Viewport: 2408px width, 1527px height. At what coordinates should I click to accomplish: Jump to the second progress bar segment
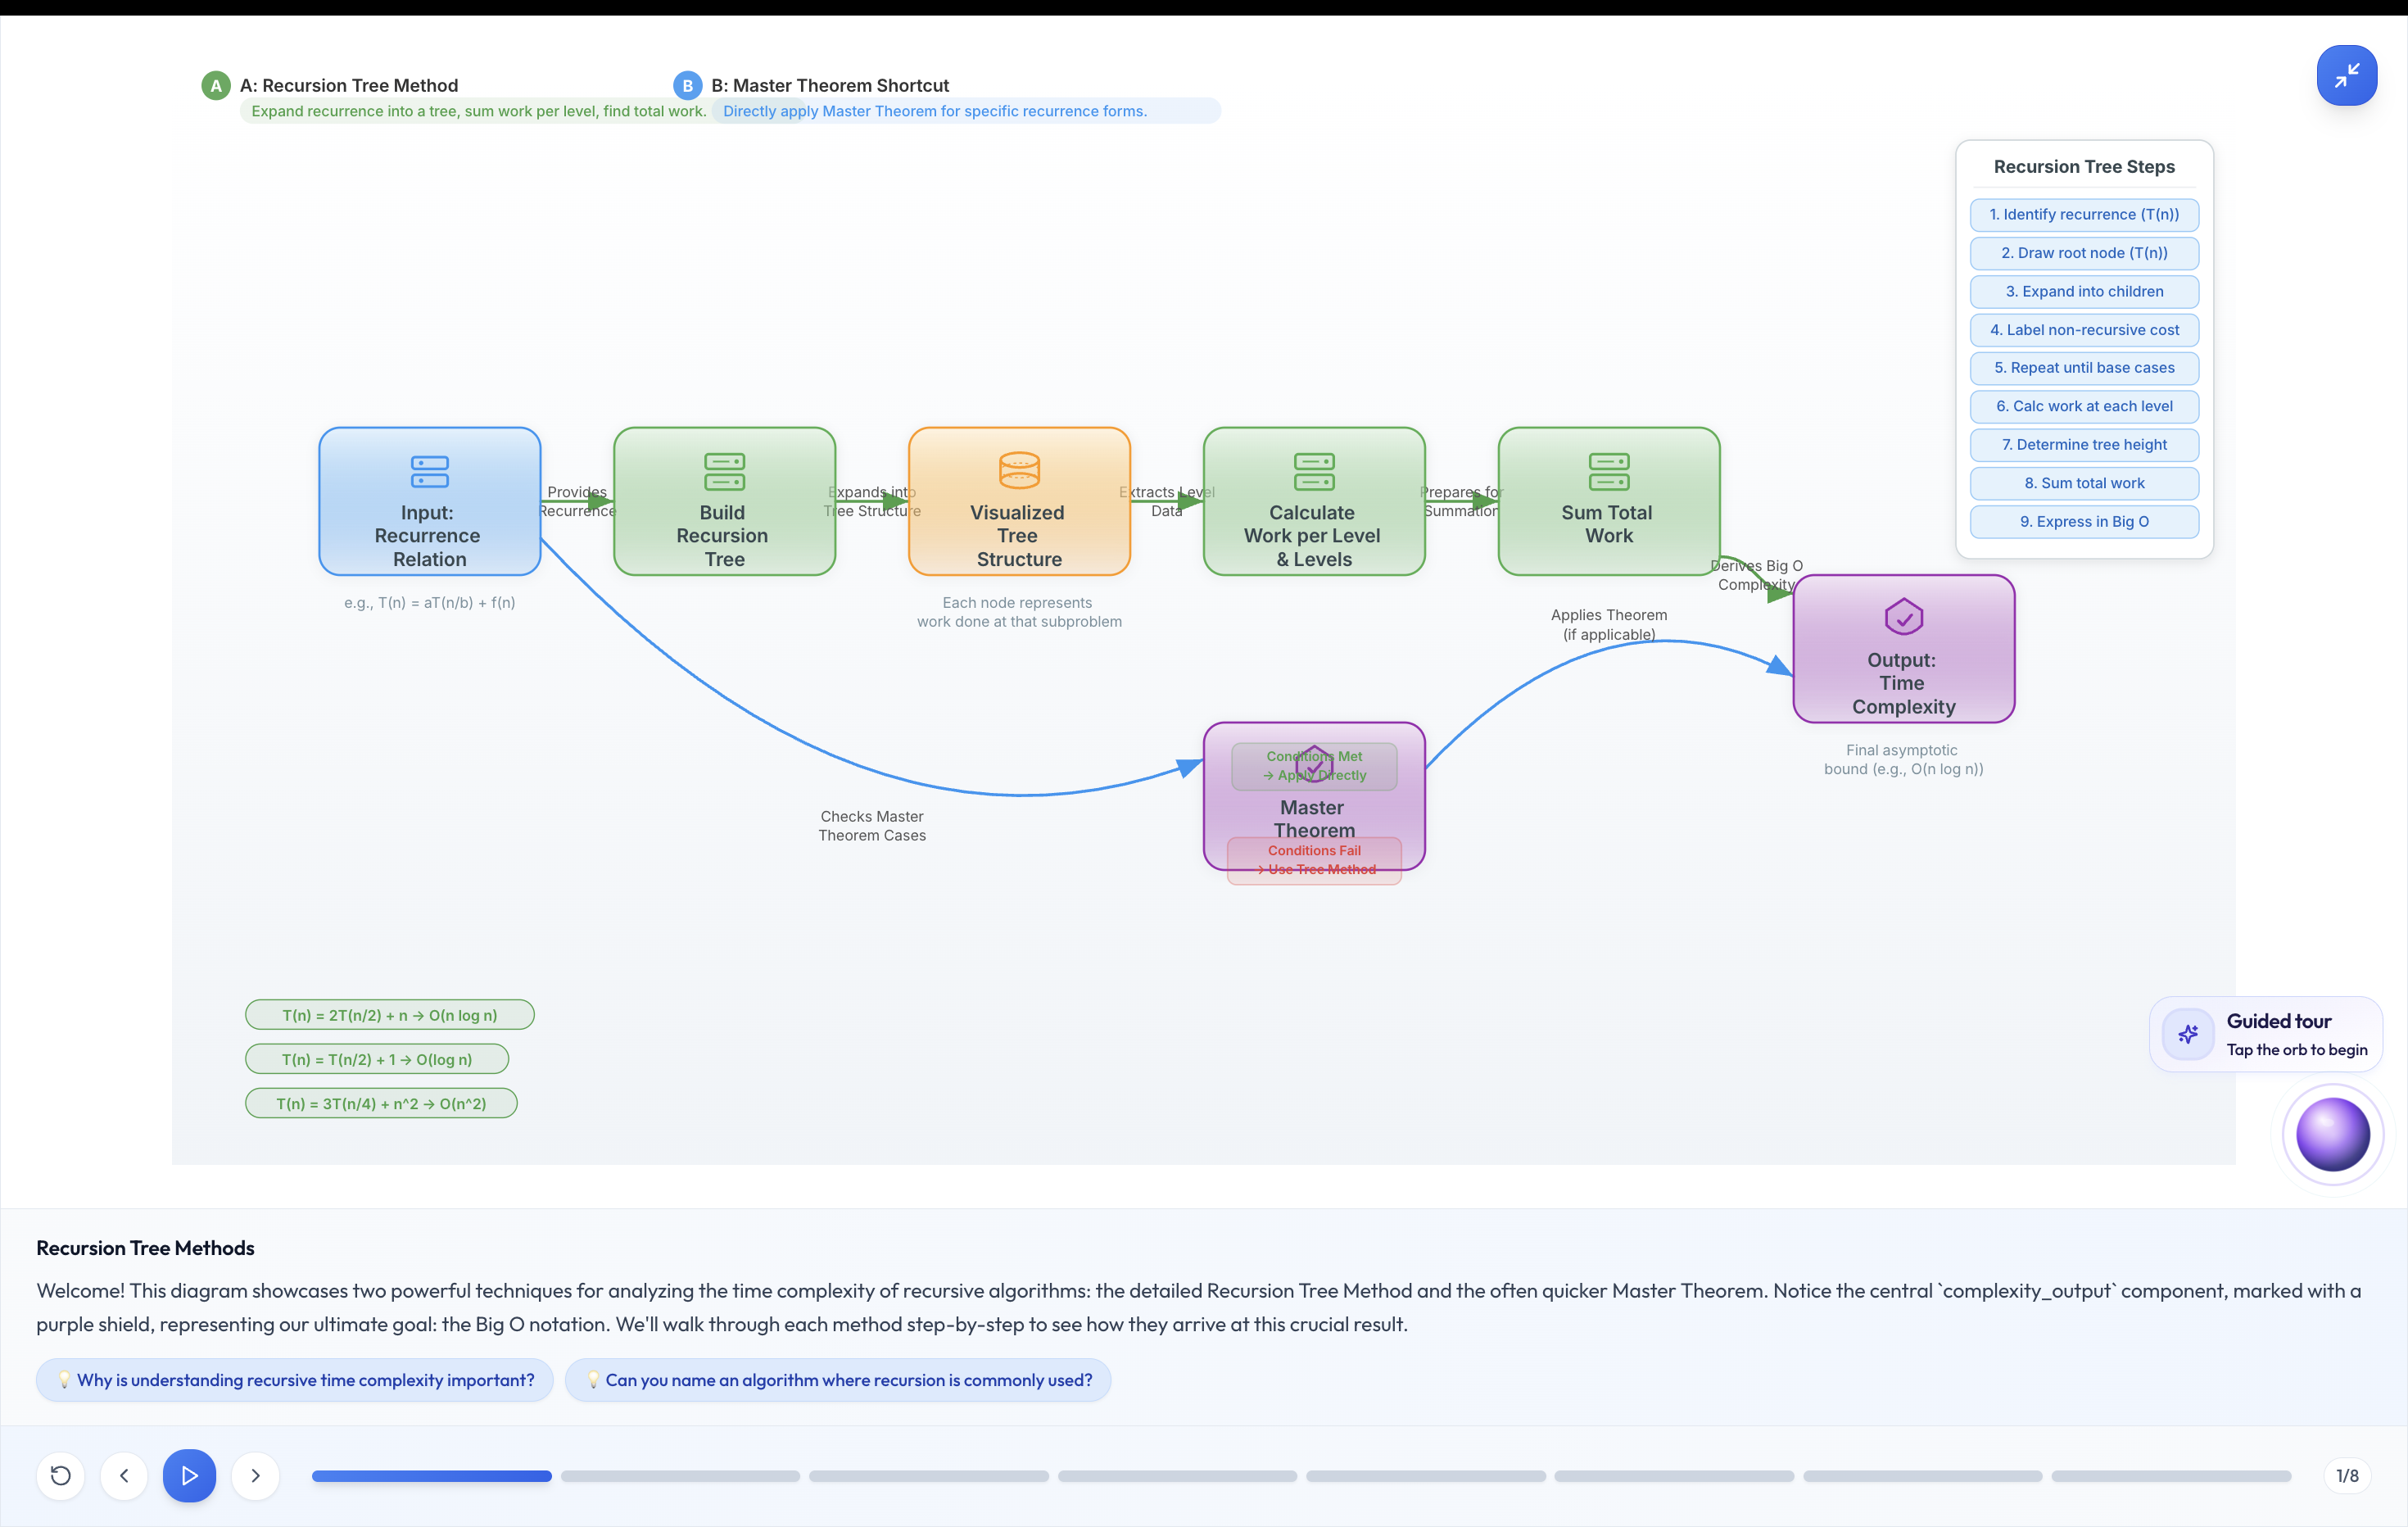pos(680,1476)
